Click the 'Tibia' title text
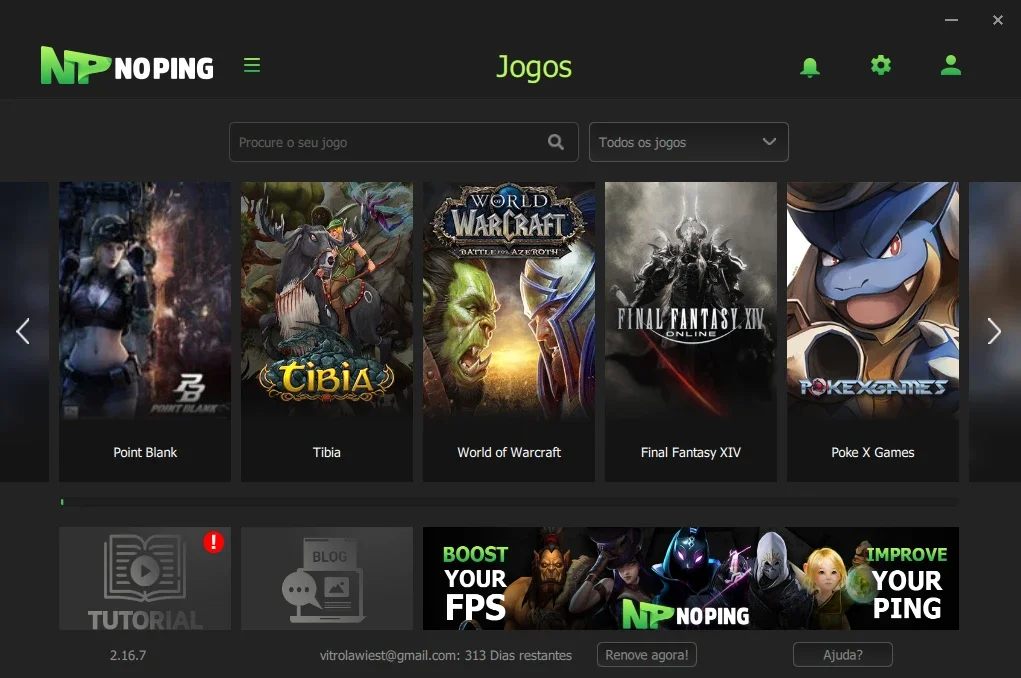 click(x=327, y=453)
